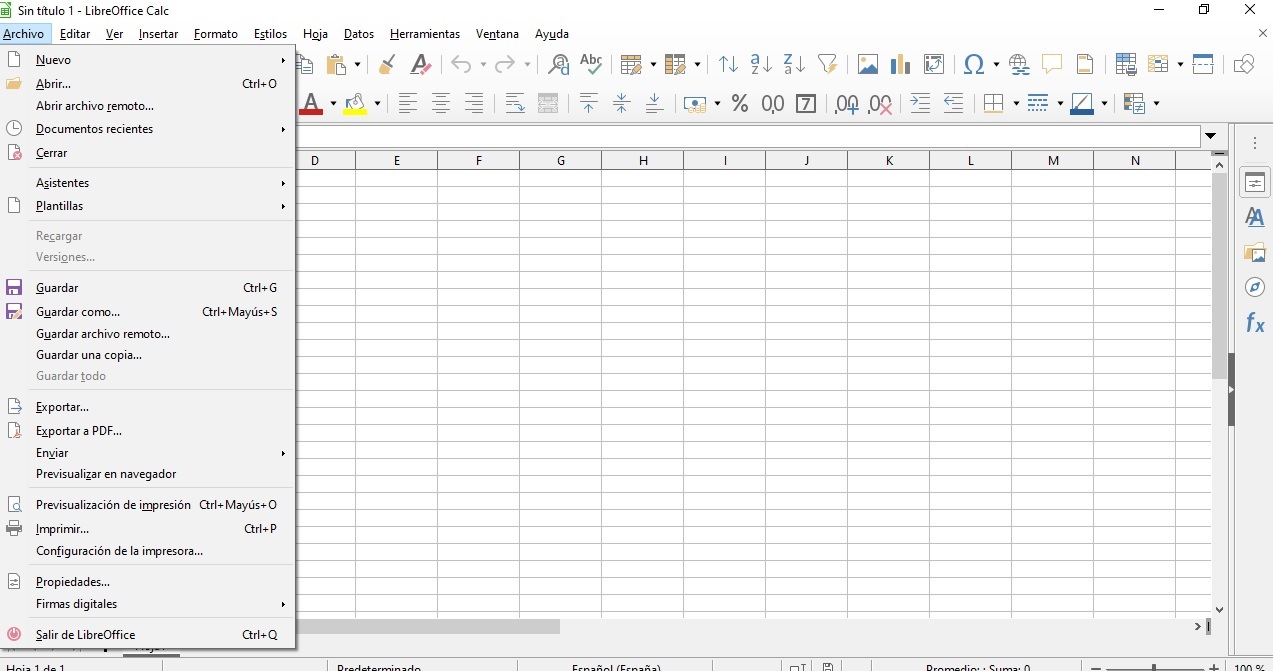Screen dimensions: 1273x671
Task: Open sidebar Styles panel icon
Action: [x=1254, y=217]
